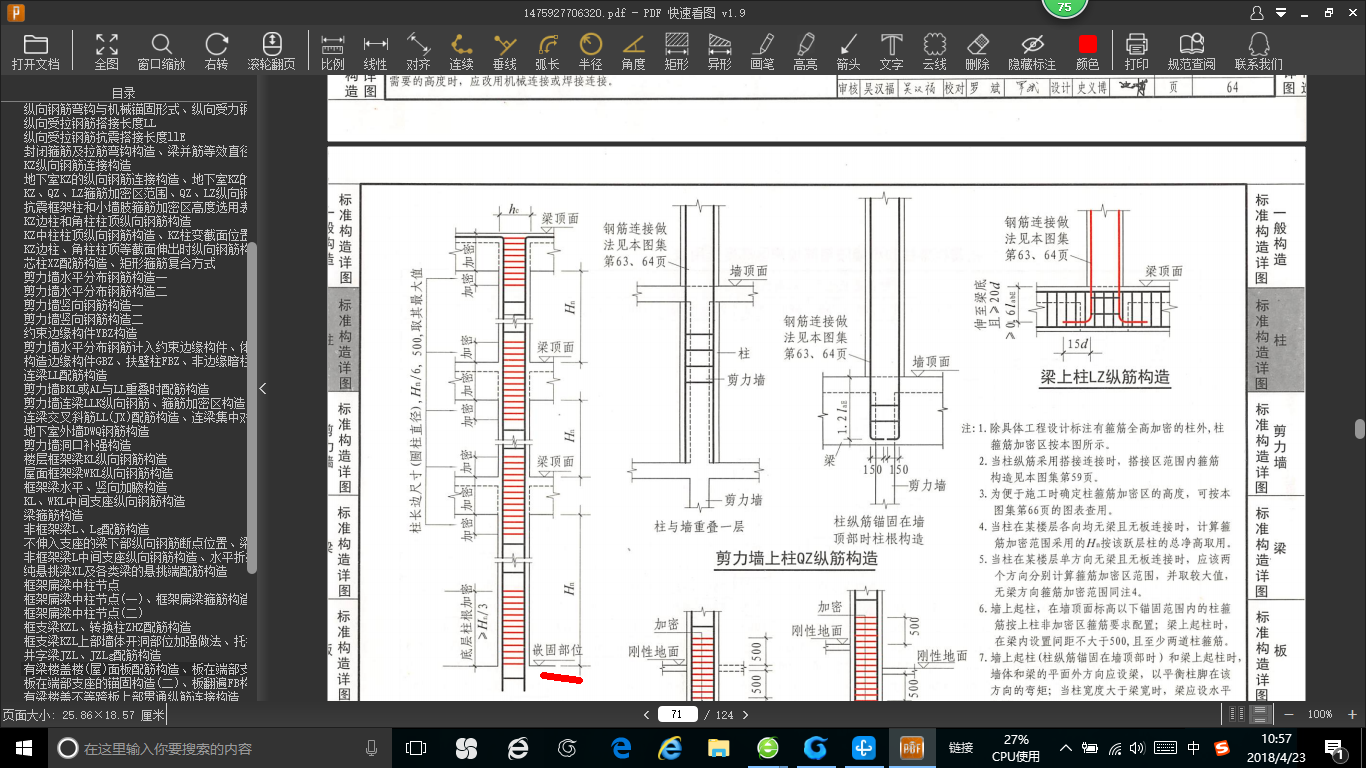The width and height of the screenshot is (1366, 768).
Task: Open 楼层框架梁KL纵向钢筋构造 entry
Action: (x=93, y=459)
